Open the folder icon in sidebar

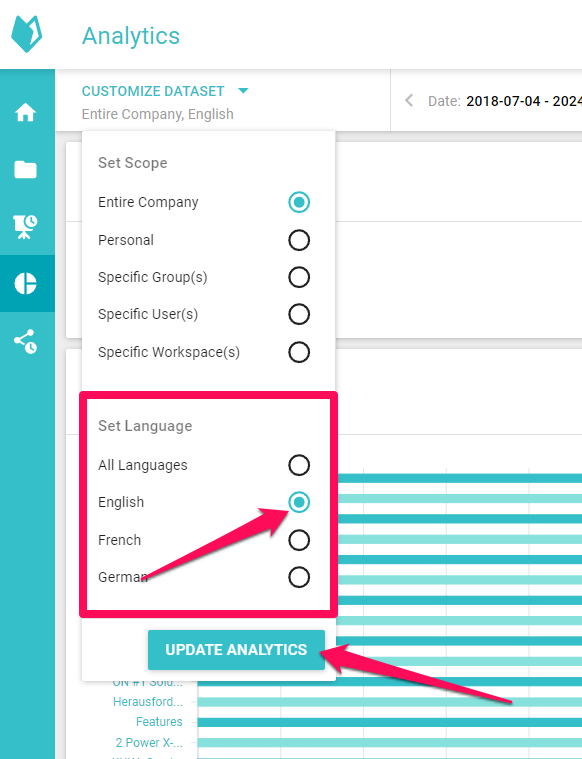click(x=25, y=169)
